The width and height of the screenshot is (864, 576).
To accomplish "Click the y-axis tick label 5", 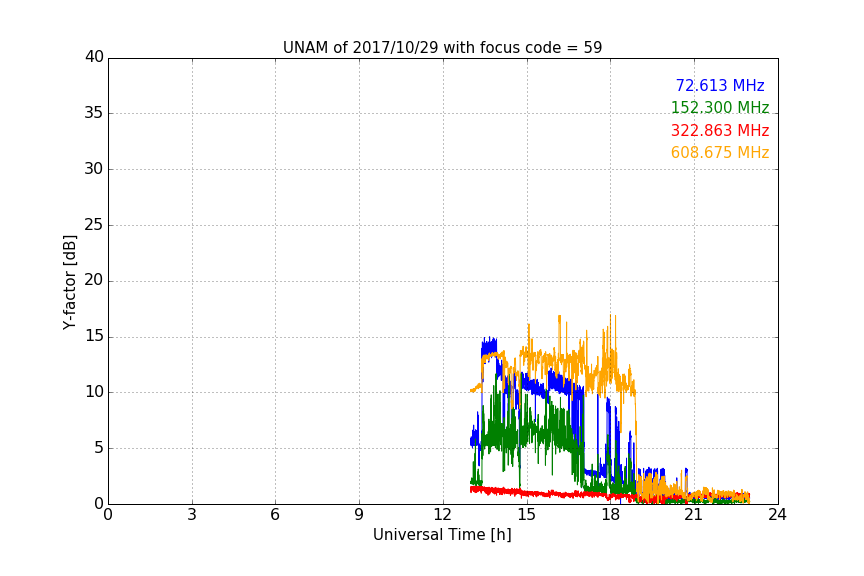I will (x=99, y=448).
